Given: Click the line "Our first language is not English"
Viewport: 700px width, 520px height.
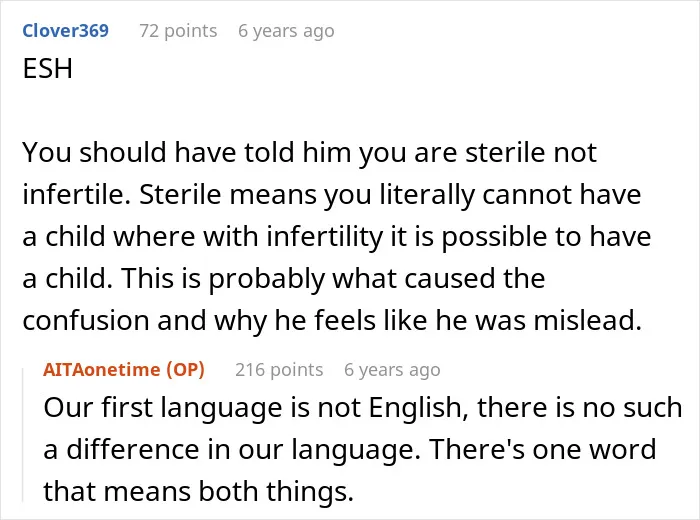Looking at the screenshot, I should (363, 408).
